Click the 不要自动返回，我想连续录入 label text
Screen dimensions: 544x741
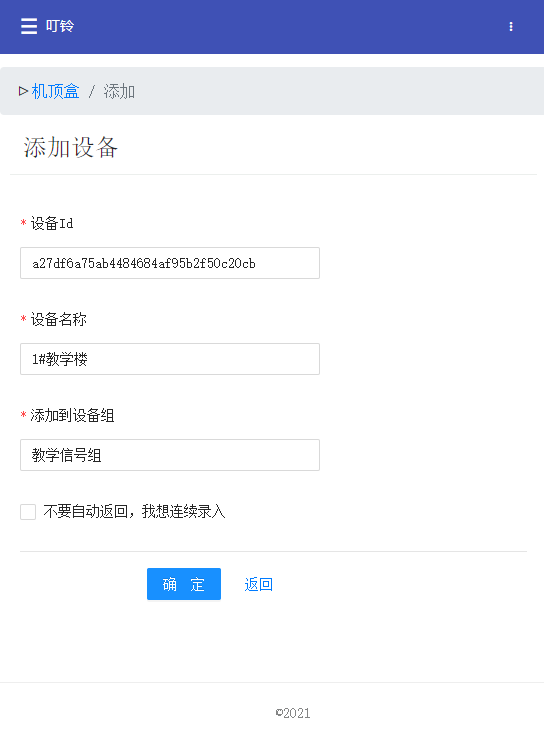[x=134, y=511]
